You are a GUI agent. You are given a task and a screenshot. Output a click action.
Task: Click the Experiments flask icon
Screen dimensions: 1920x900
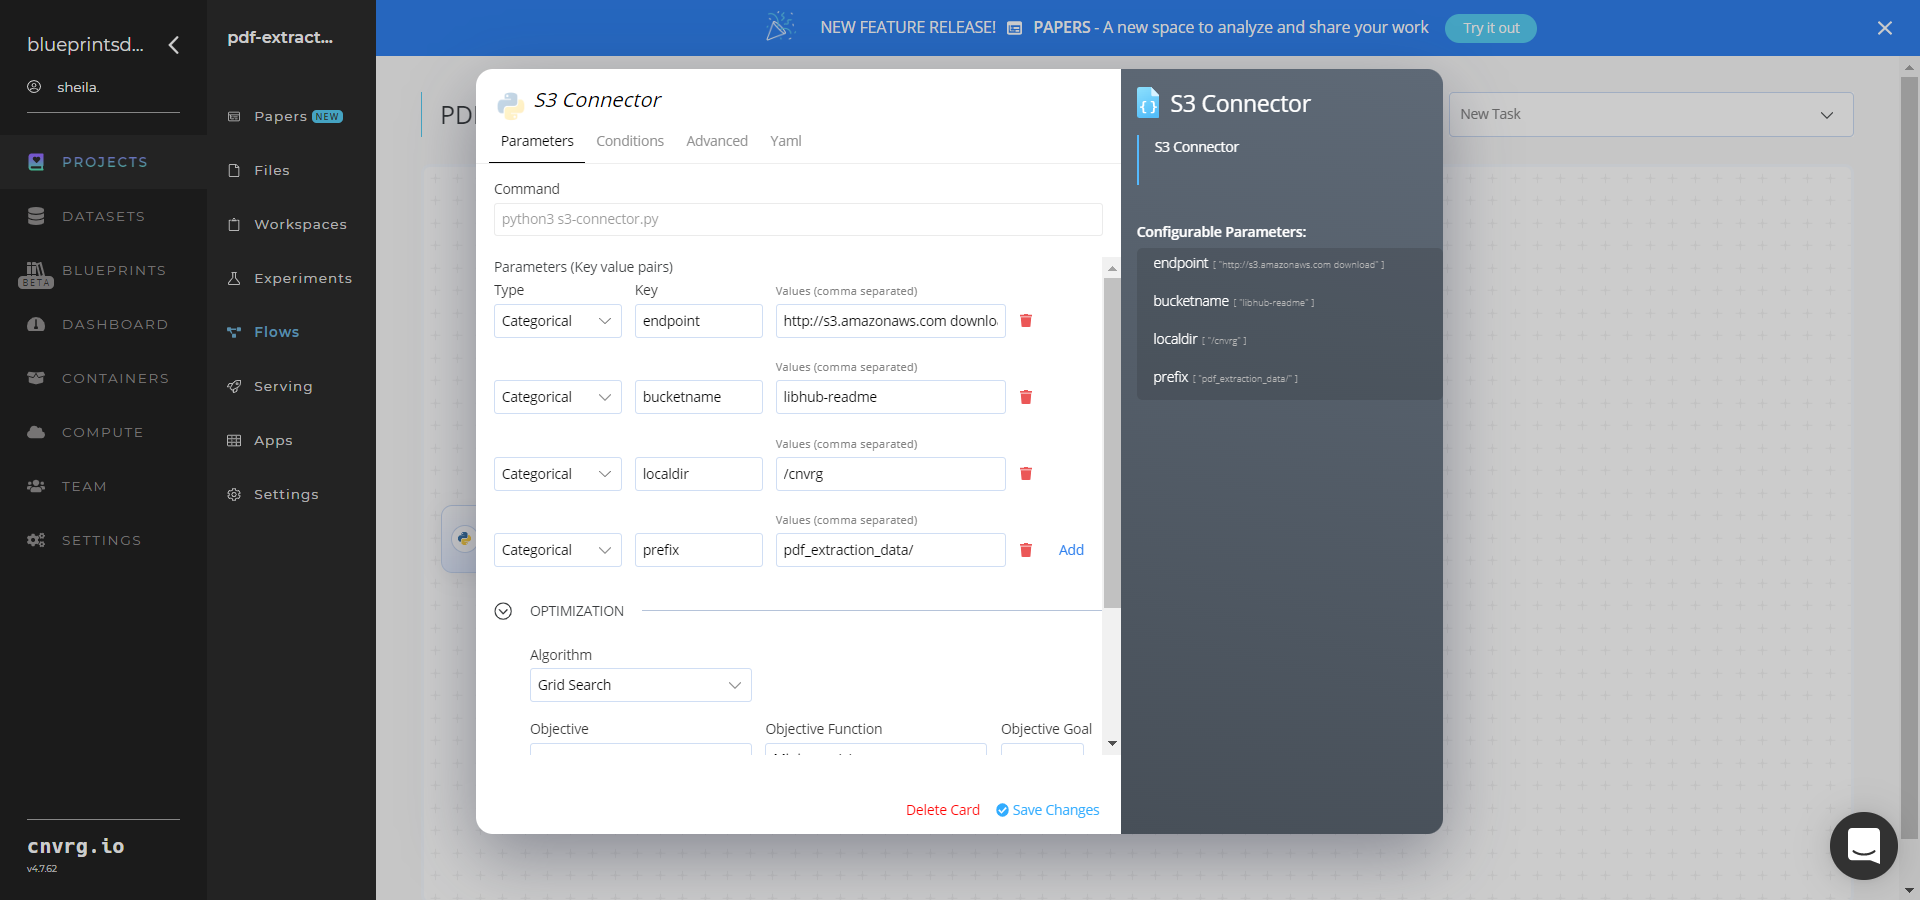coord(234,278)
